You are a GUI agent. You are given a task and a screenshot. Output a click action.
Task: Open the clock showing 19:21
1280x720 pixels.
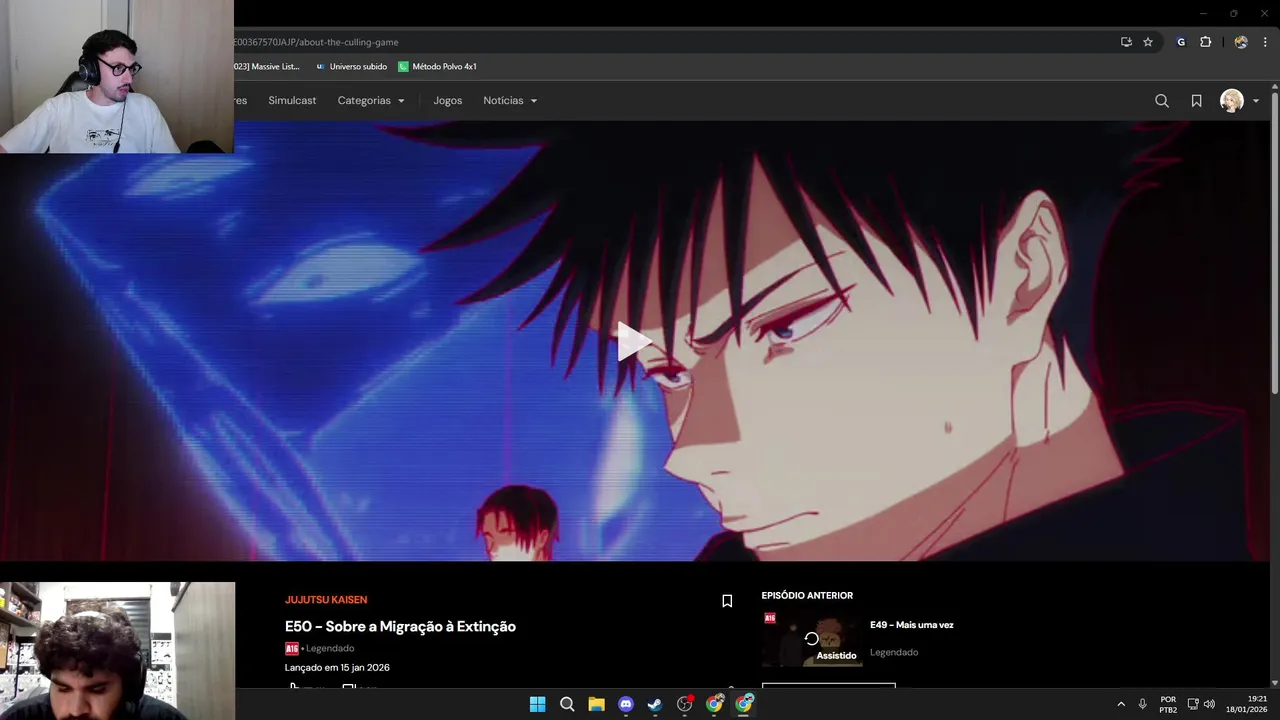tap(1248, 704)
